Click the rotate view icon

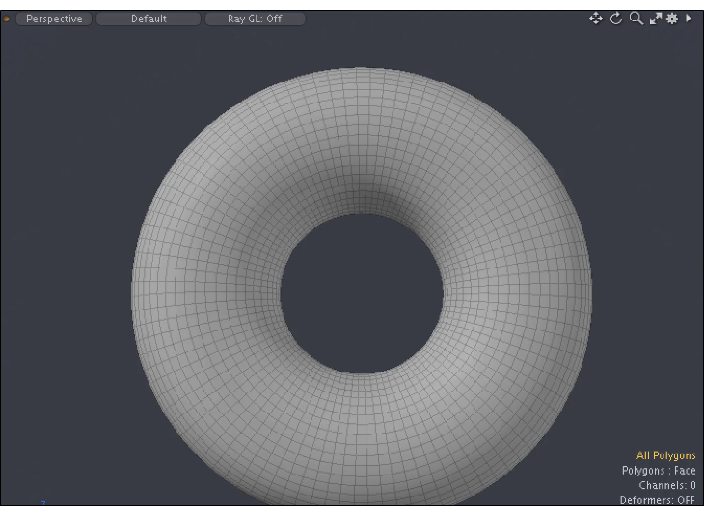(x=616, y=18)
